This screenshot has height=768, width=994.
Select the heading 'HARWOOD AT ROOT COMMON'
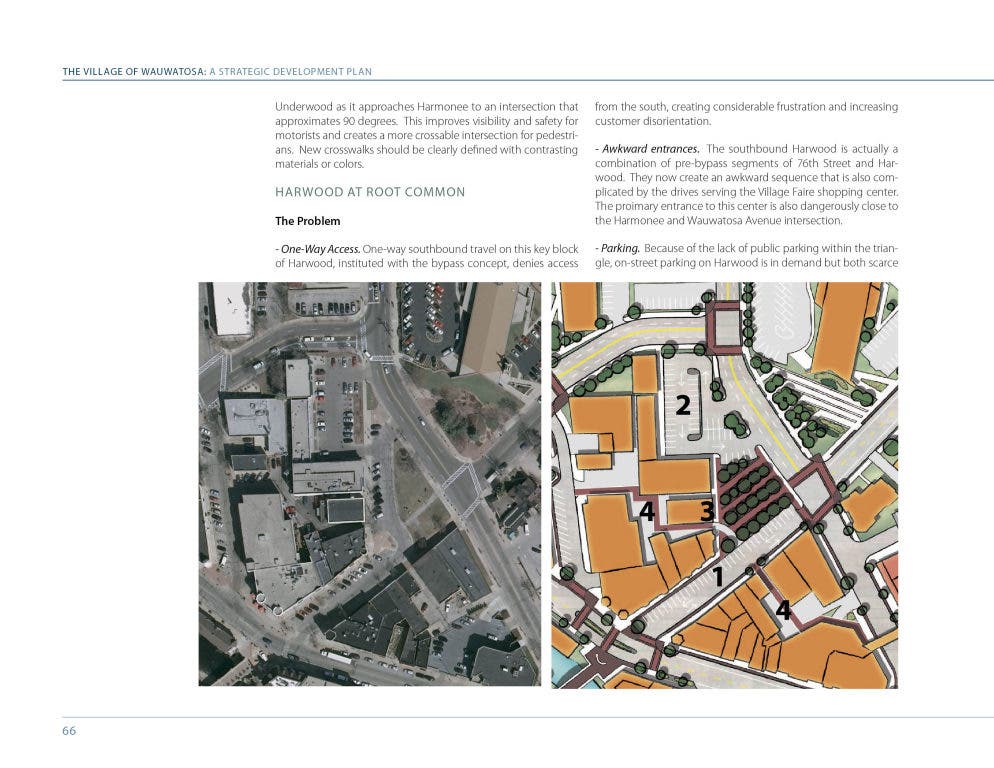pyautogui.click(x=370, y=192)
